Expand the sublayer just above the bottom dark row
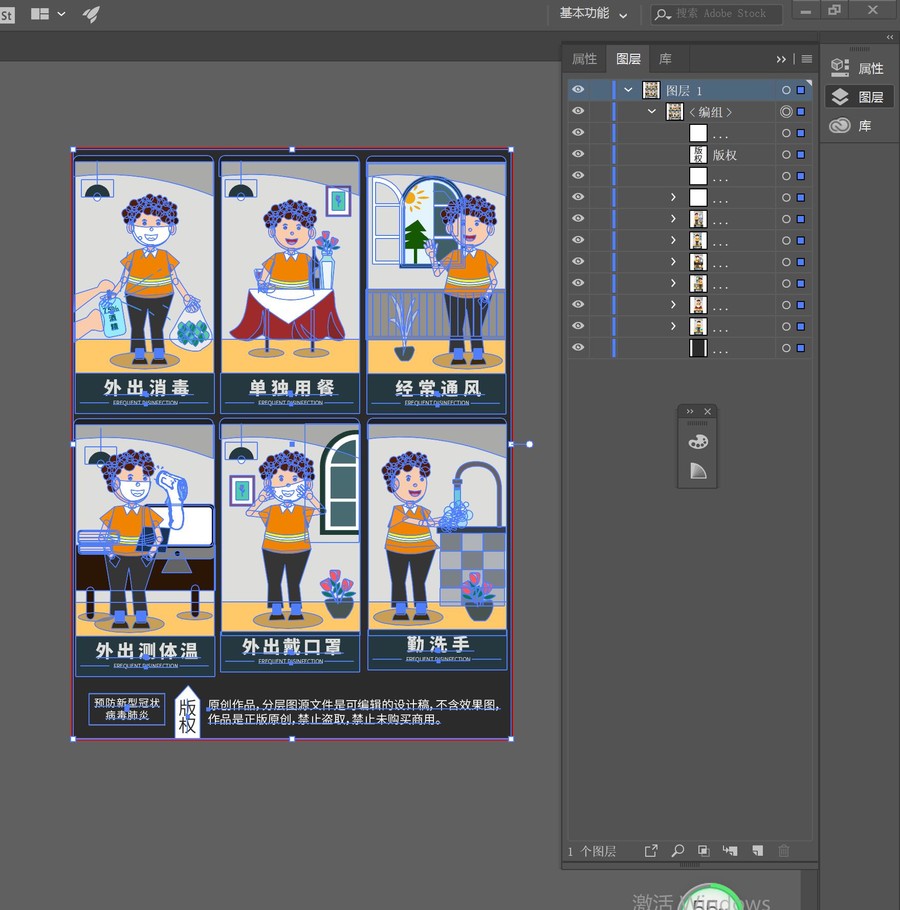The image size is (900, 910). click(673, 326)
